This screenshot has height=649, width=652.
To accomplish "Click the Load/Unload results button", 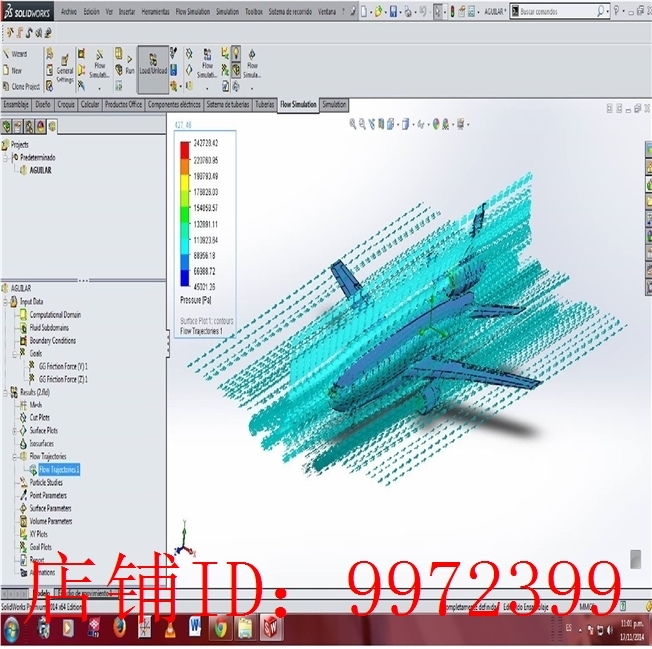I will pos(152,65).
